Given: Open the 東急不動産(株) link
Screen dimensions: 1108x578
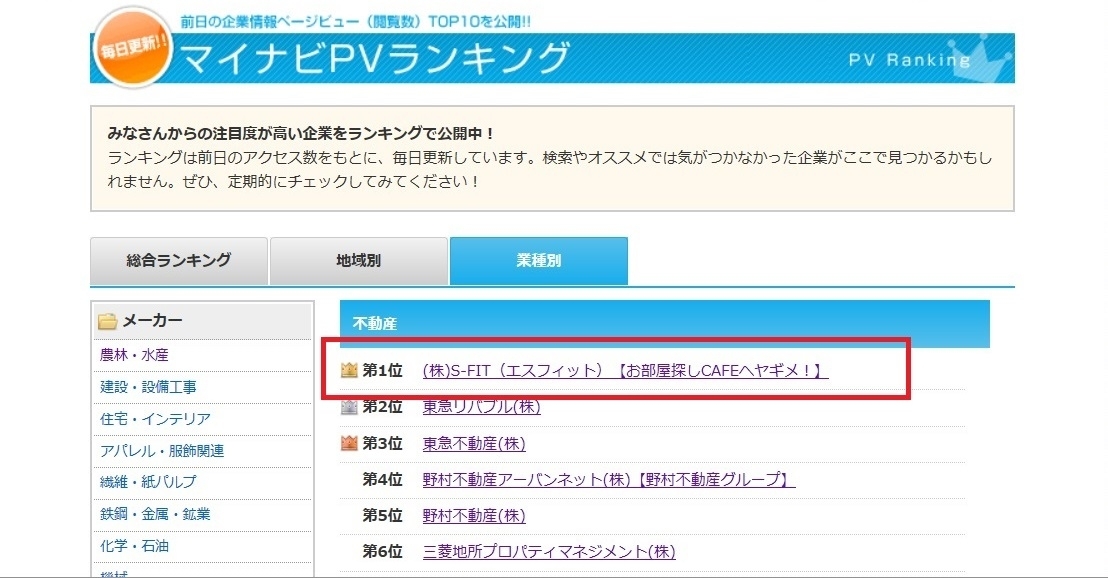Looking at the screenshot, I should [x=474, y=444].
